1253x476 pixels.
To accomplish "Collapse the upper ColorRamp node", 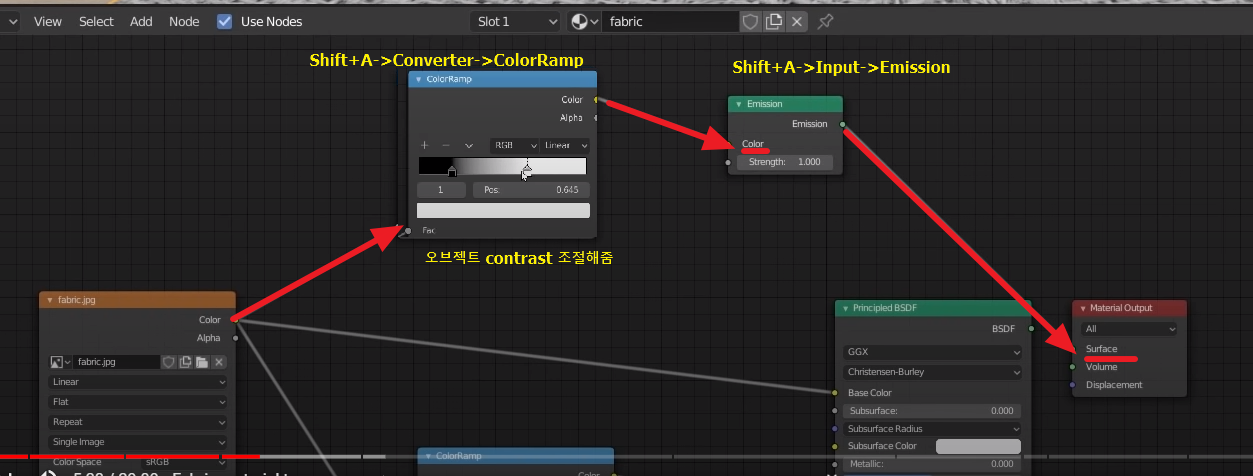I will pos(418,79).
